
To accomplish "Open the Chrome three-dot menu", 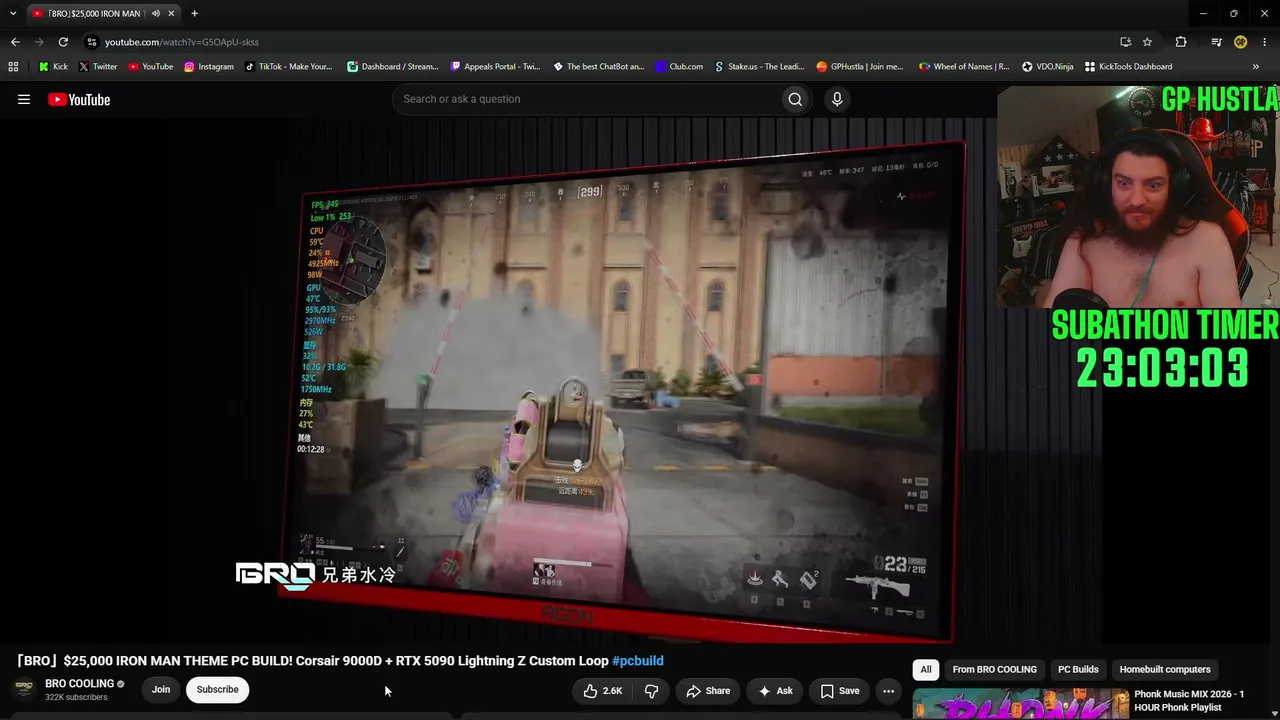I will click(x=1264, y=42).
